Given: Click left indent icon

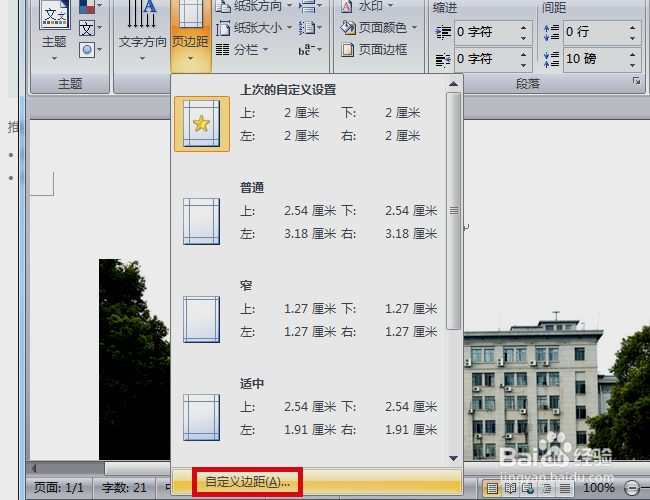Looking at the screenshot, I should click(443, 32).
